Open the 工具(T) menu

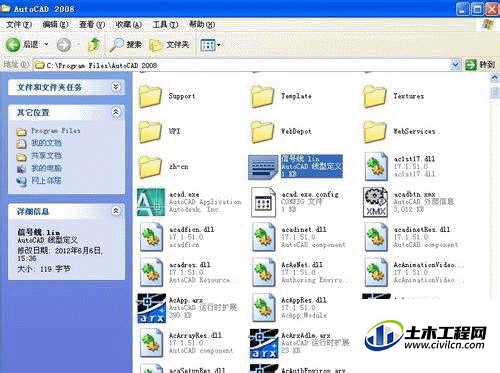[165, 25]
